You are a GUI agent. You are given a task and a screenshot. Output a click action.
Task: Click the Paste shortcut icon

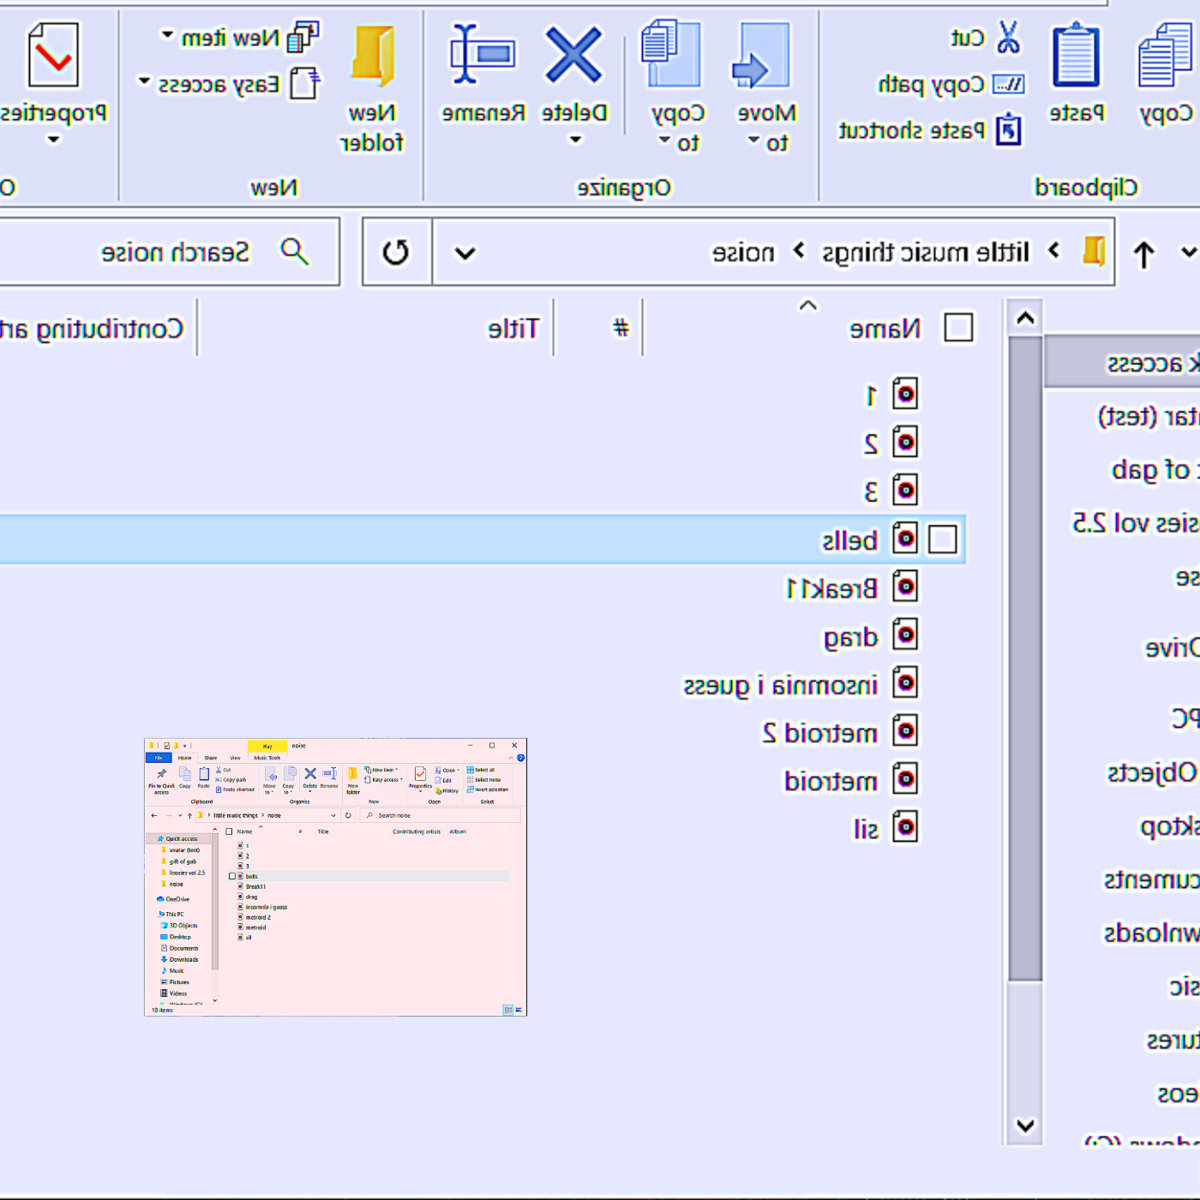tap(1009, 131)
